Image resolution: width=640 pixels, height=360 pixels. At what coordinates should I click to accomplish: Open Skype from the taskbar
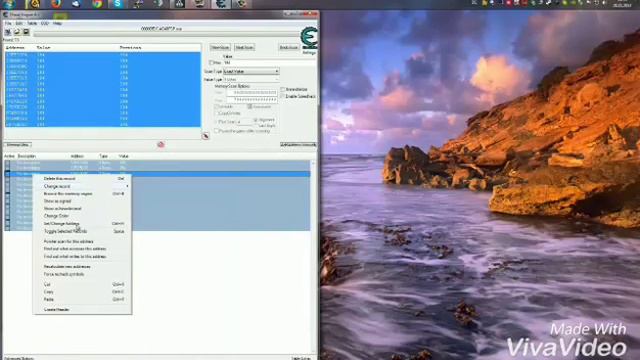(117, 4)
